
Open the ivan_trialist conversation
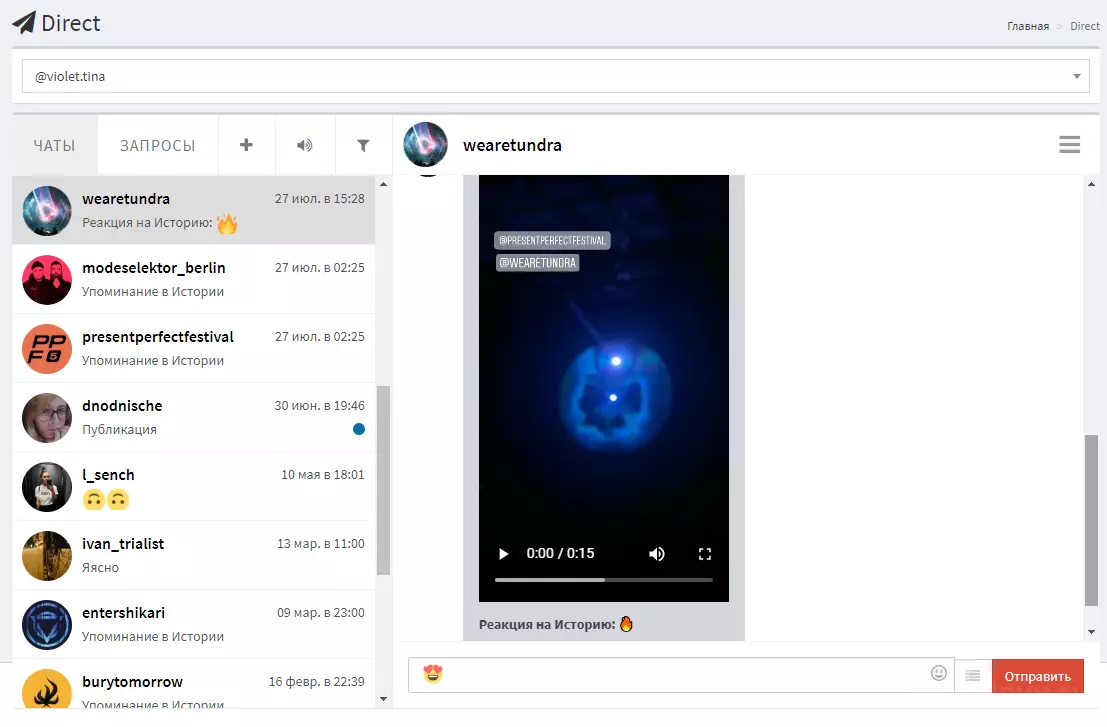pos(193,555)
